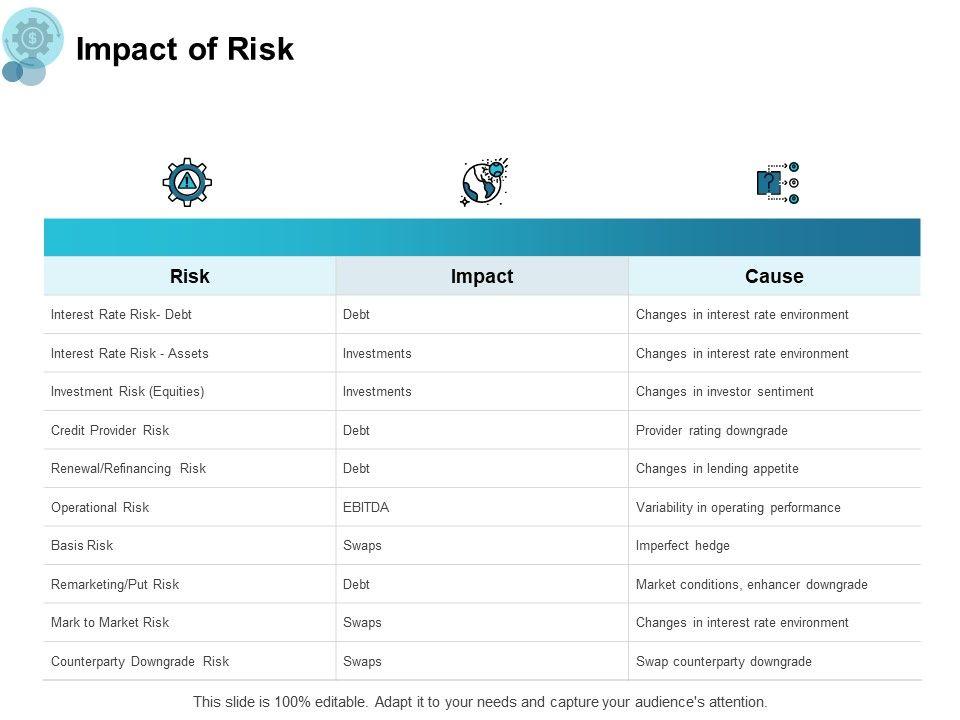The width and height of the screenshot is (960, 720).
Task: Select the Risk column header
Action: pos(190,276)
